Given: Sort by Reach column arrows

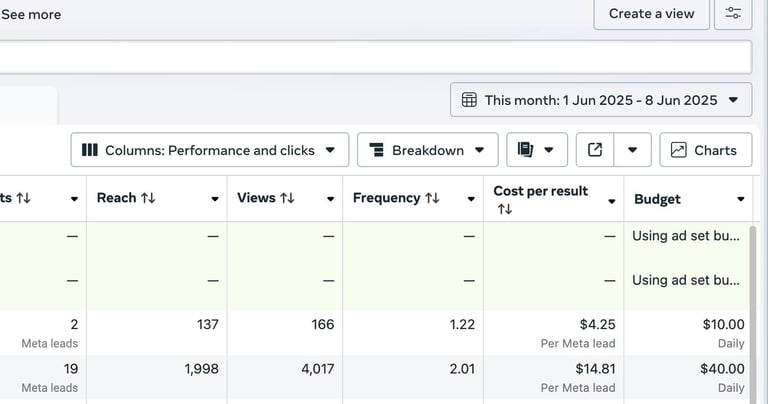Looking at the screenshot, I should 148,198.
